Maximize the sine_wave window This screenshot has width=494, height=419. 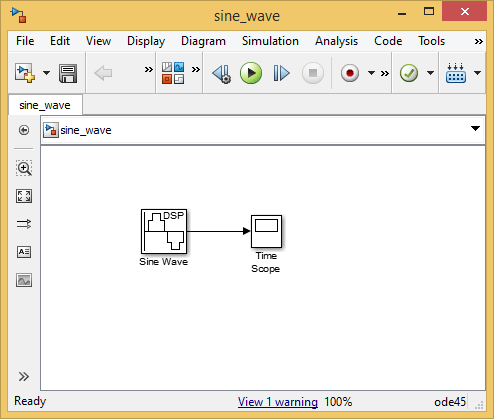coord(429,12)
